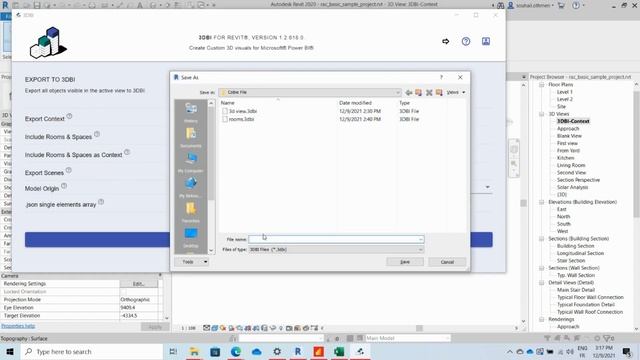The width and height of the screenshot is (640, 360).
Task: Open Task View on the taskbar
Action: point(173,351)
